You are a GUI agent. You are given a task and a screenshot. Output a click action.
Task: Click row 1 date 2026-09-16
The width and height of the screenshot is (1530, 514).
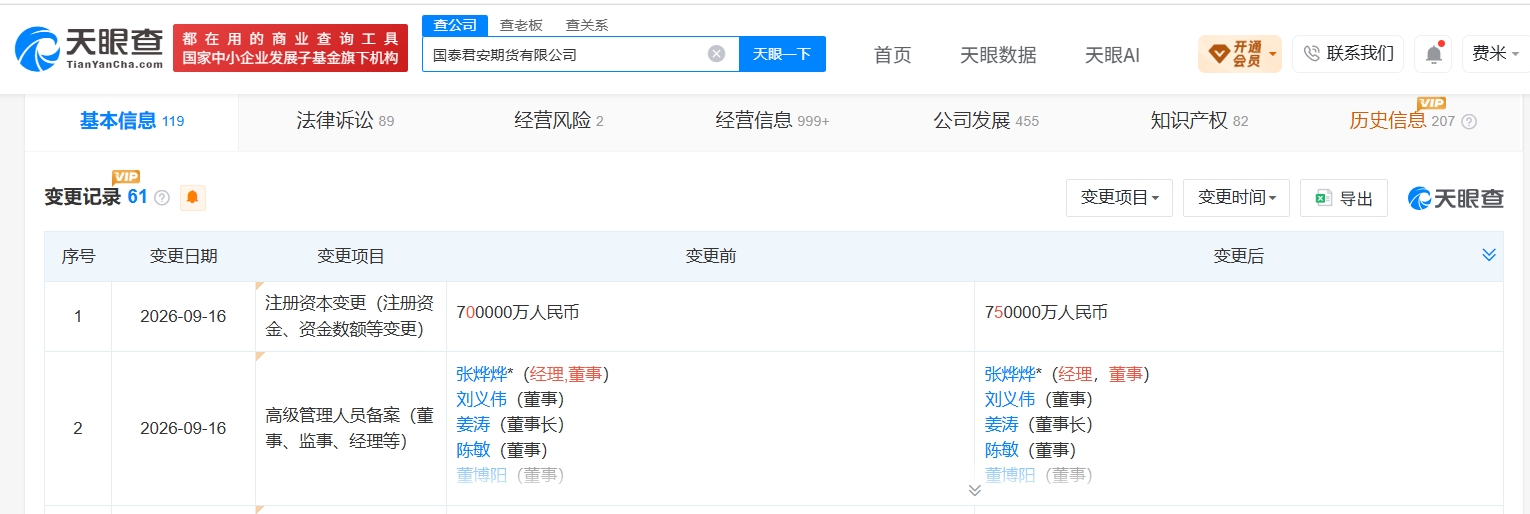(x=183, y=316)
